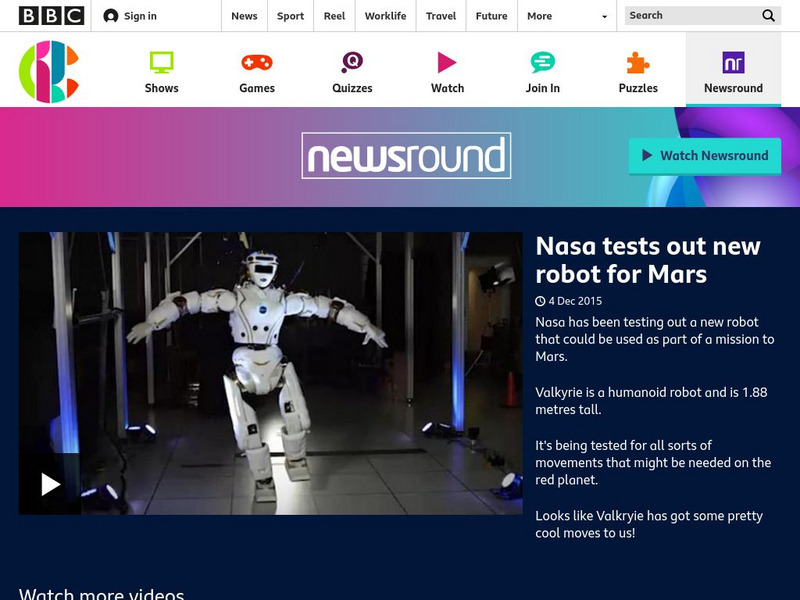Click the pink Watch play icon
Viewport: 800px width, 600px height.
(447, 62)
